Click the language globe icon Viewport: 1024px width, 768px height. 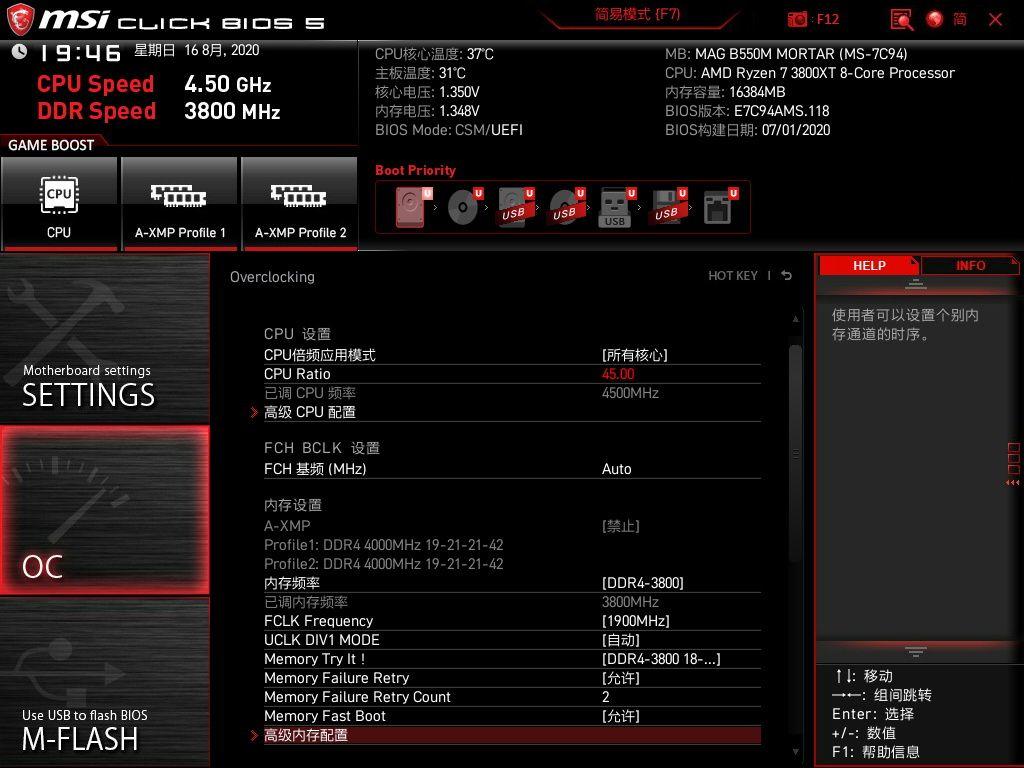click(935, 19)
